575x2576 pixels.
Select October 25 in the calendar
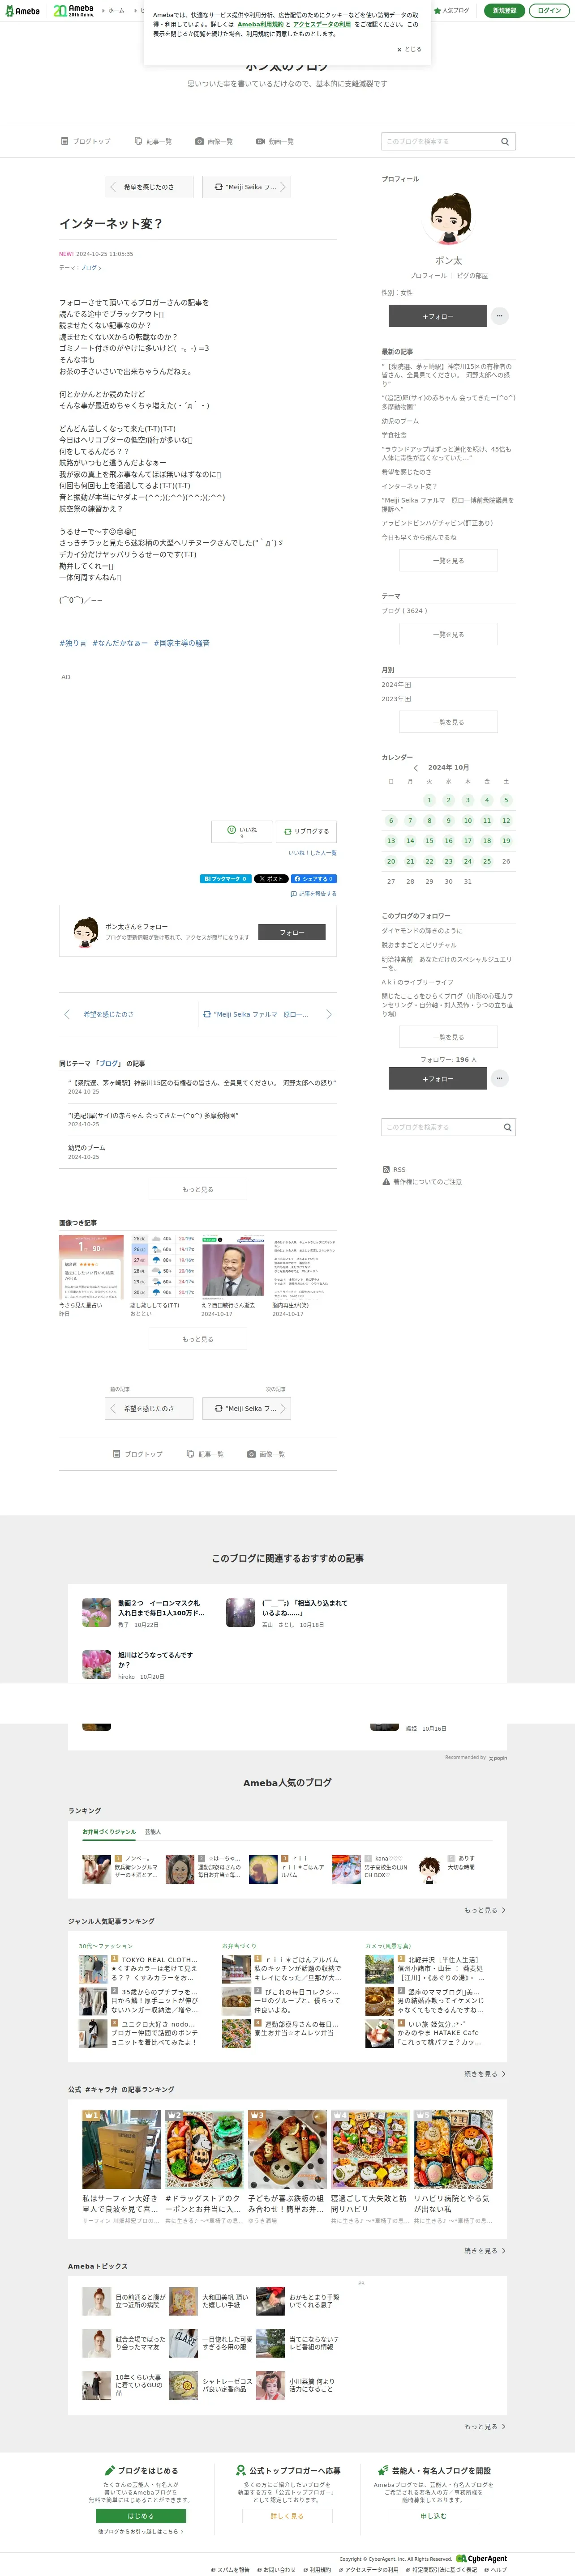(487, 861)
